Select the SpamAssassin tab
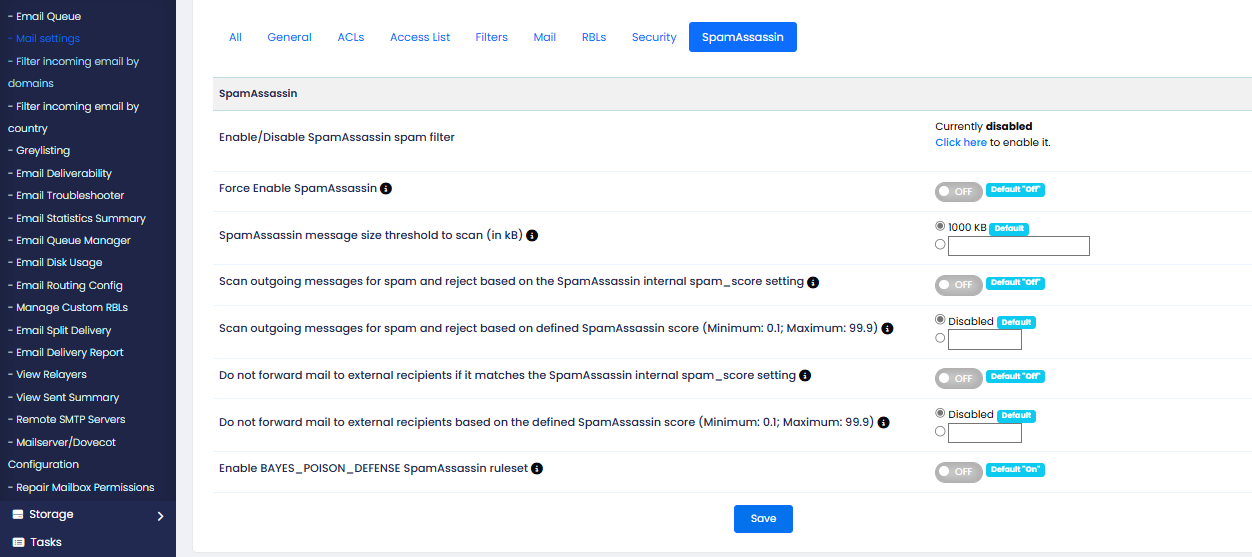 pyautogui.click(x=743, y=37)
